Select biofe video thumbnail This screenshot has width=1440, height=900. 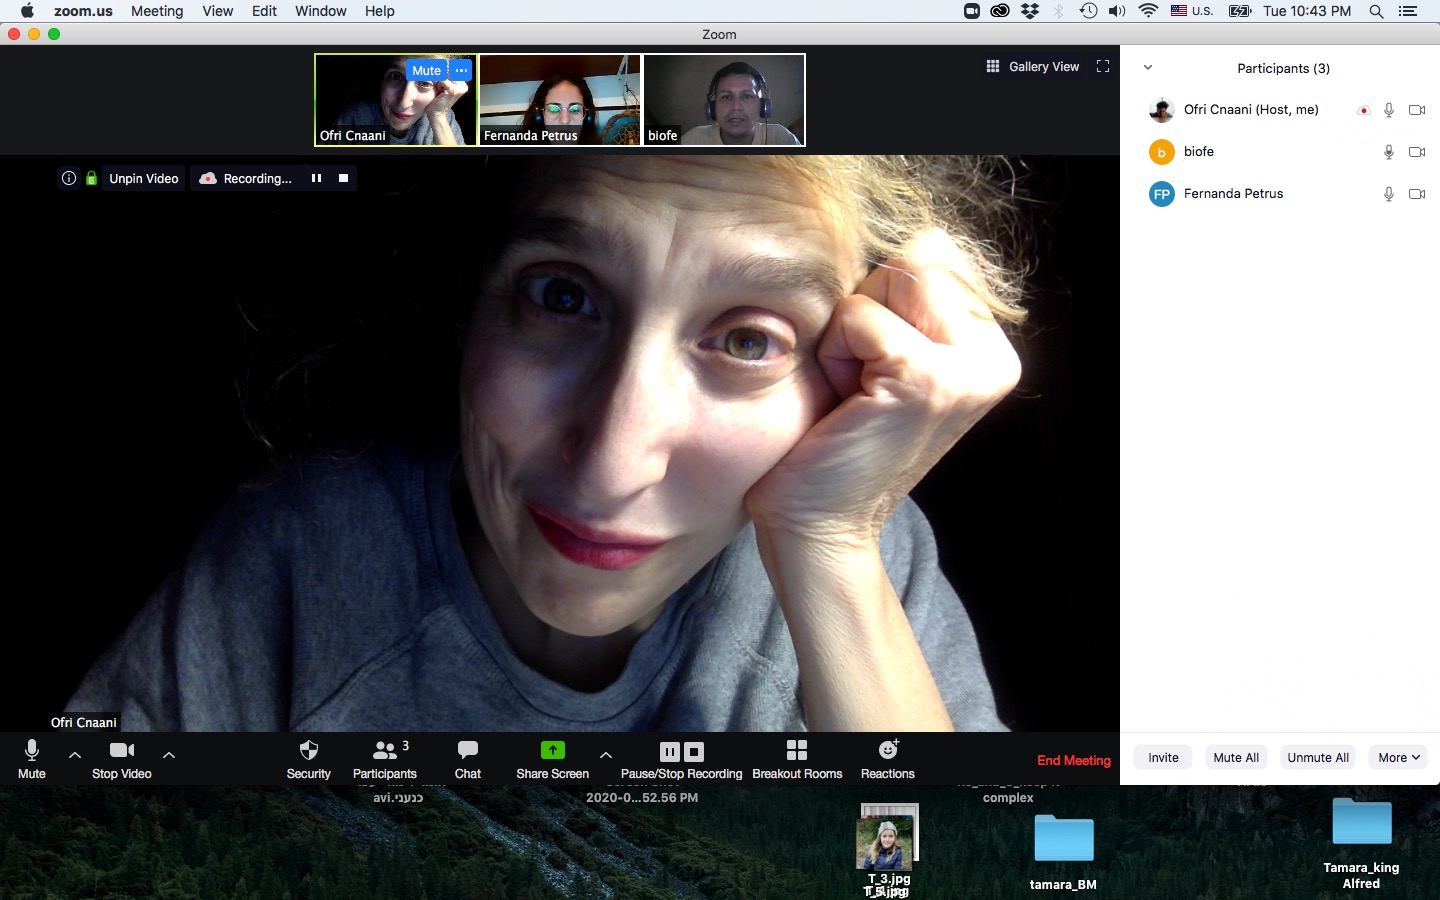click(x=724, y=100)
